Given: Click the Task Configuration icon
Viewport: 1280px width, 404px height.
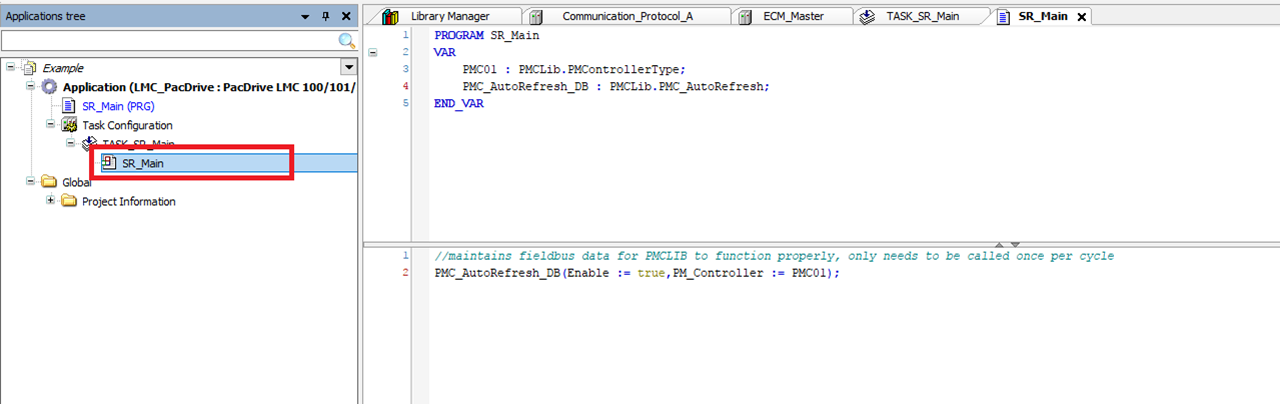Looking at the screenshot, I should coord(70,125).
